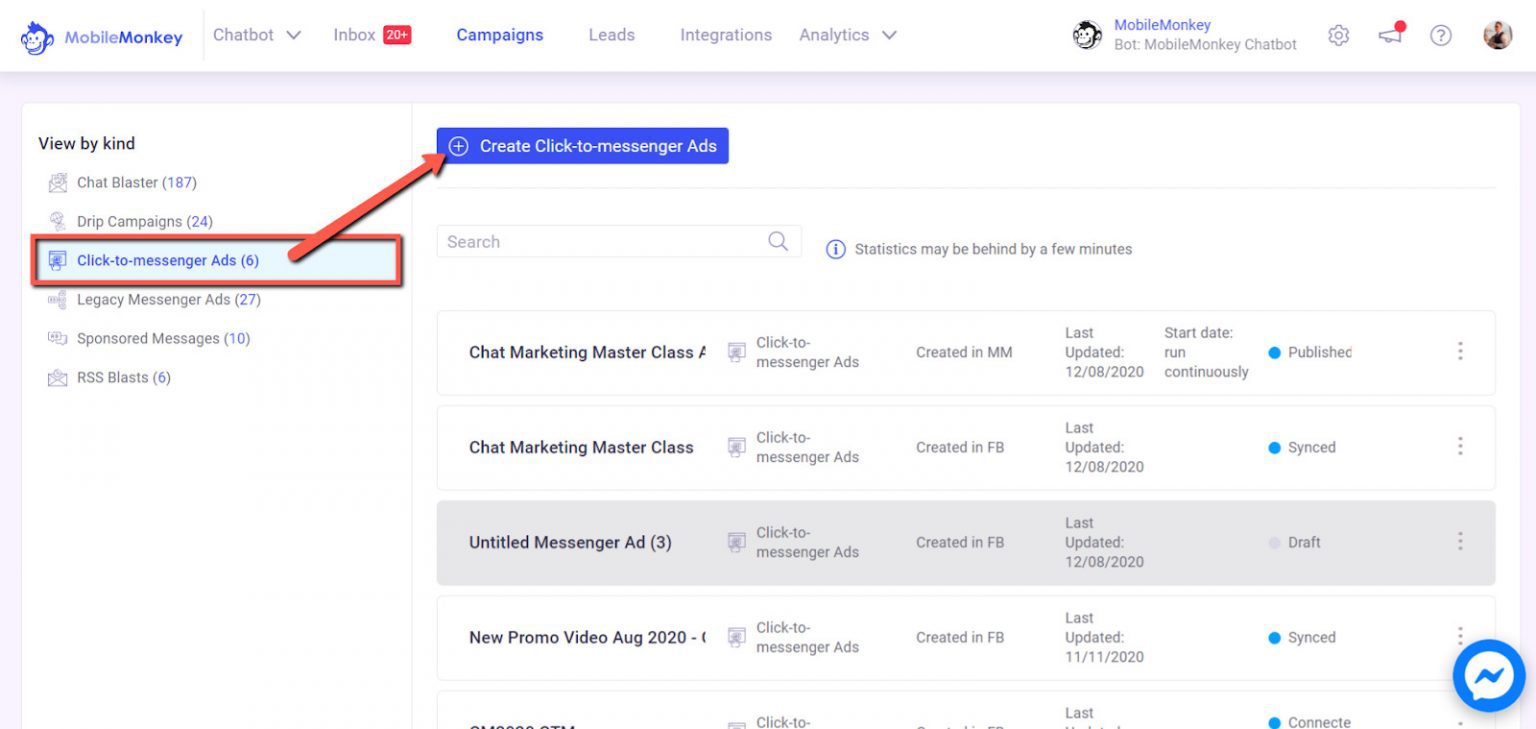Click the MobileMonkey monkey logo
The height and width of the screenshot is (729, 1536).
pyautogui.click(x=36, y=36)
